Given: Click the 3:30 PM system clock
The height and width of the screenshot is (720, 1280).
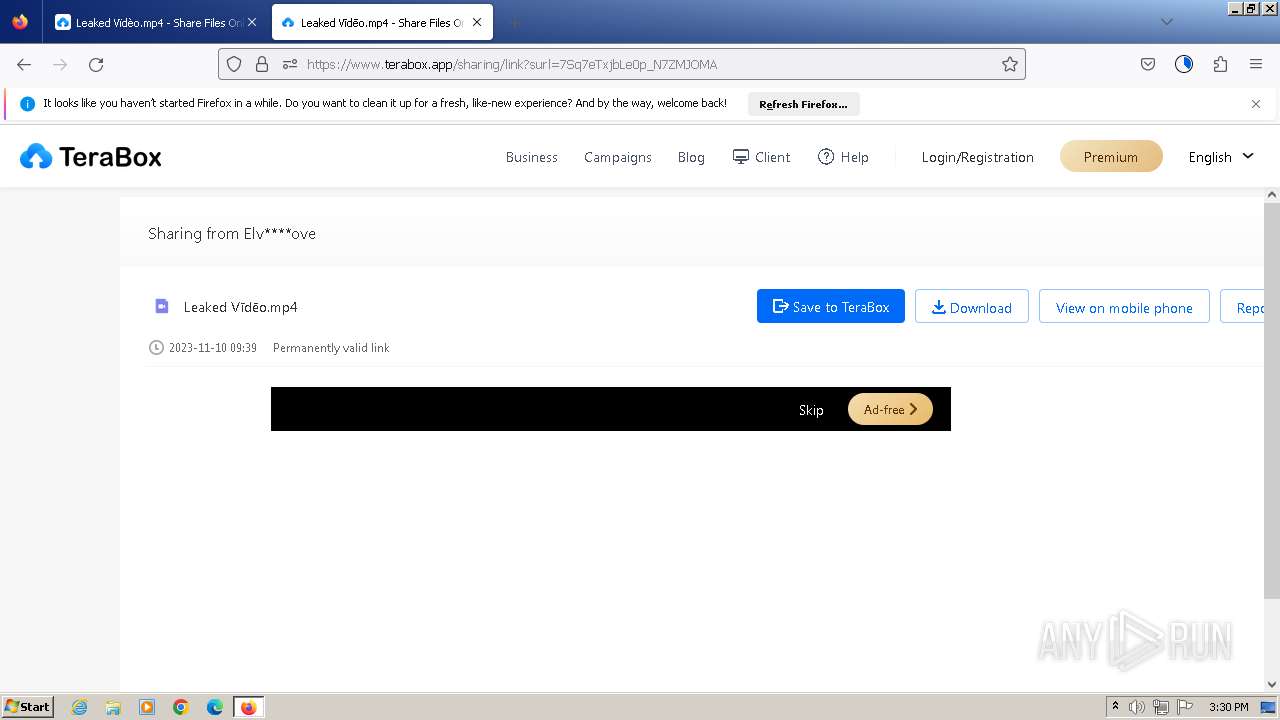Looking at the screenshot, I should (1228, 707).
